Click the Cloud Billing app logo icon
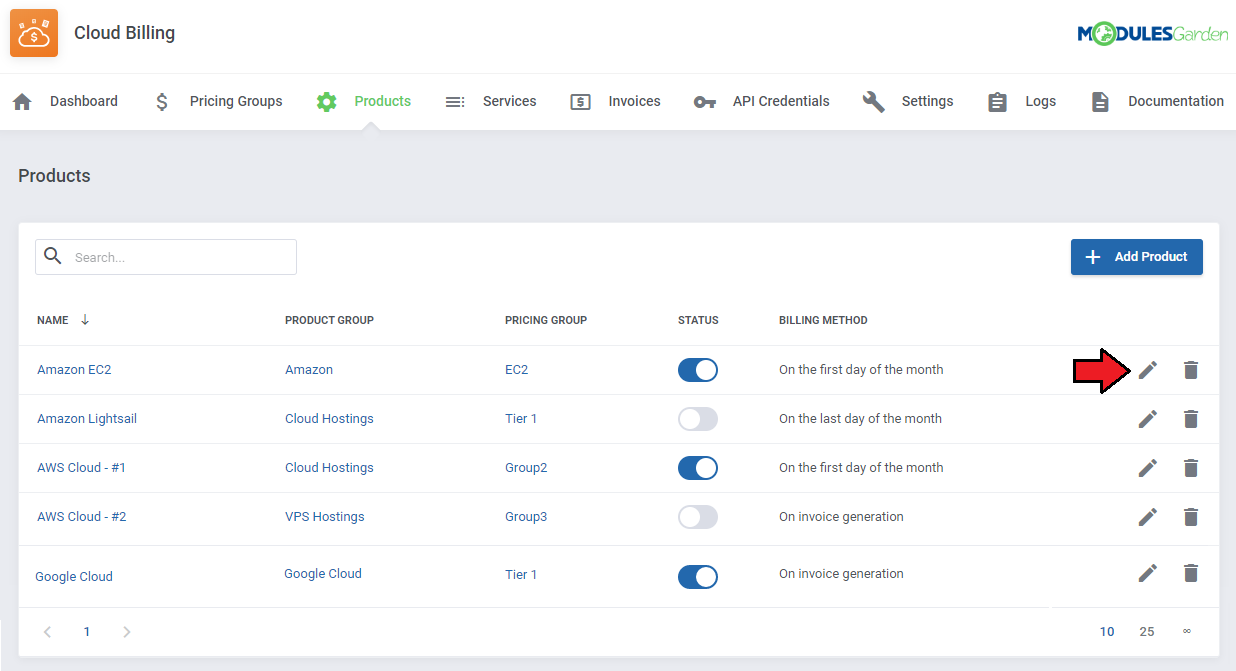1236x671 pixels. (34, 33)
